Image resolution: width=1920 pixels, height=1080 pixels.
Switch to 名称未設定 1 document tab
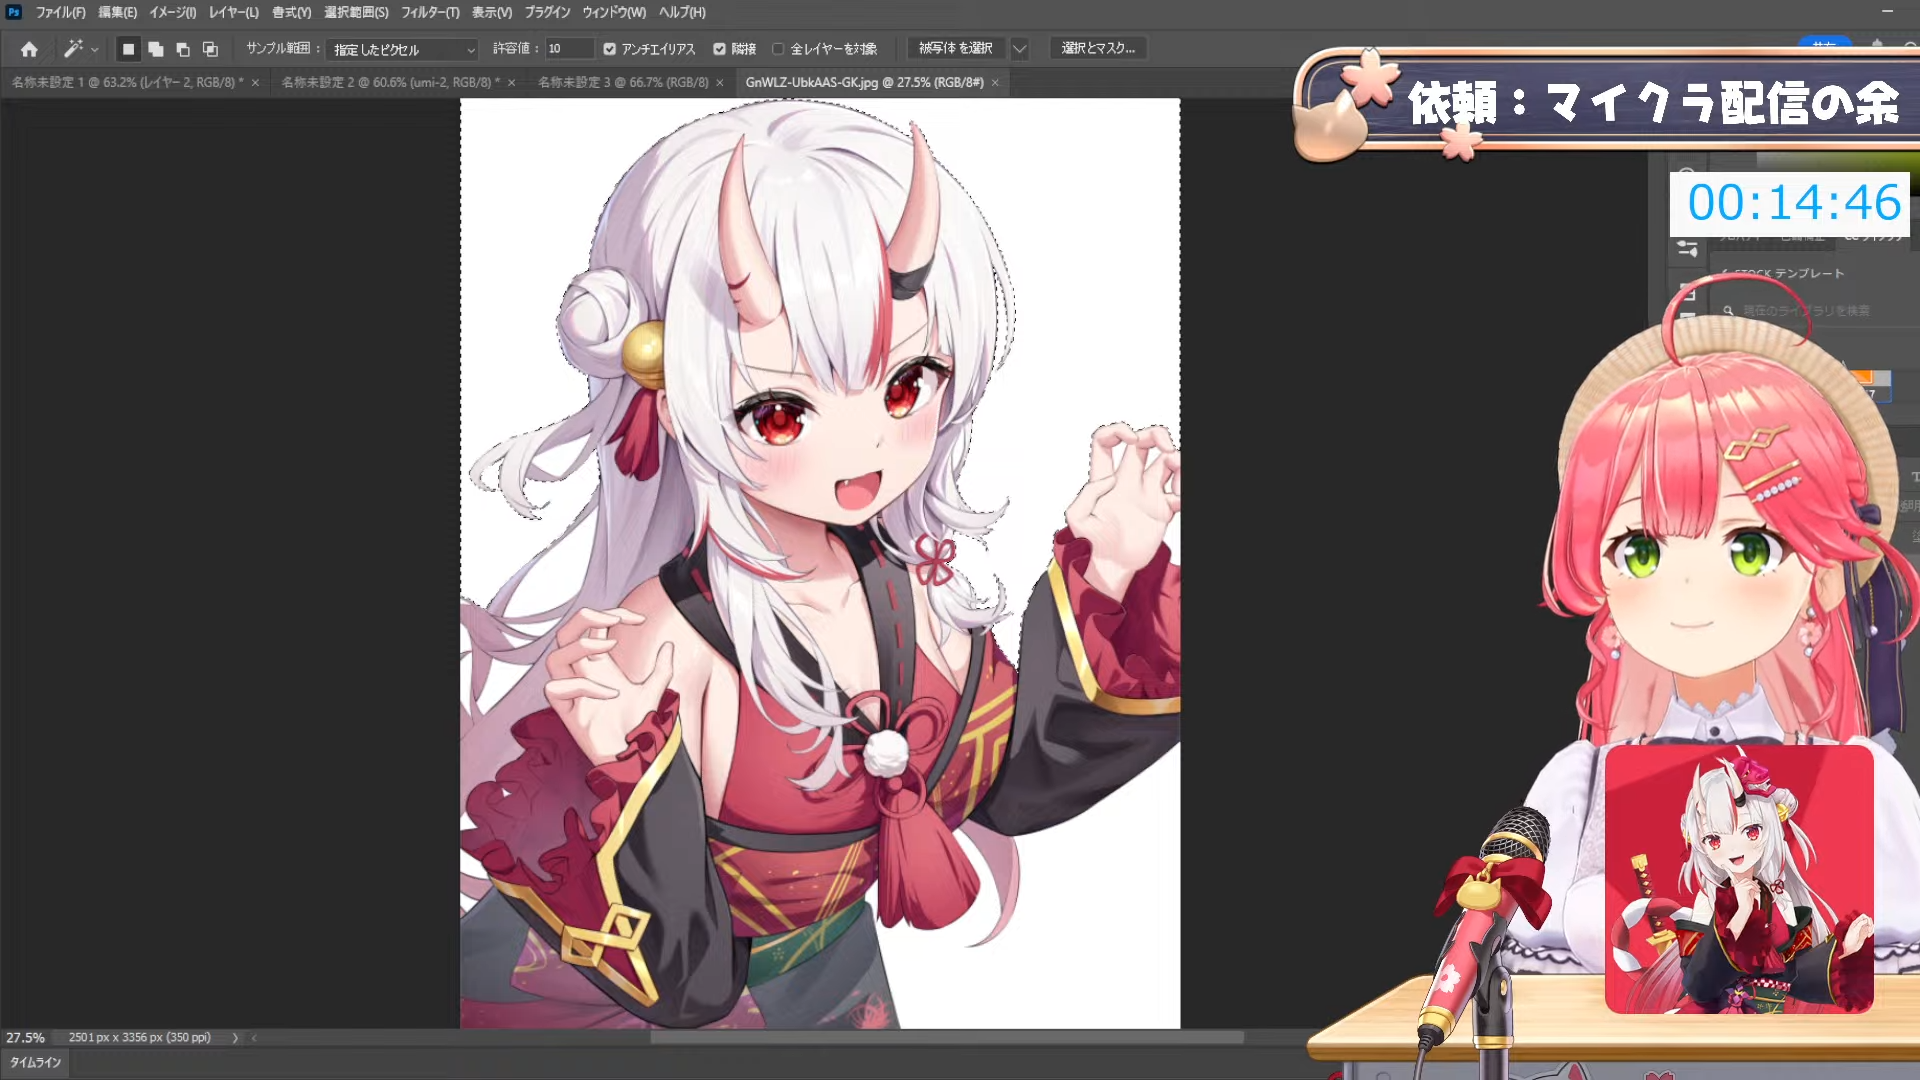(128, 82)
